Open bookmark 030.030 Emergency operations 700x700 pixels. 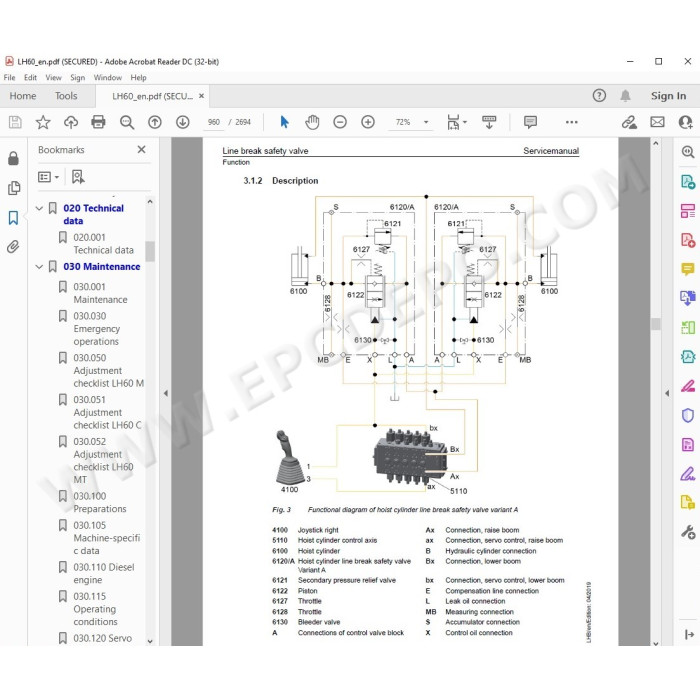pyautogui.click(x=96, y=329)
